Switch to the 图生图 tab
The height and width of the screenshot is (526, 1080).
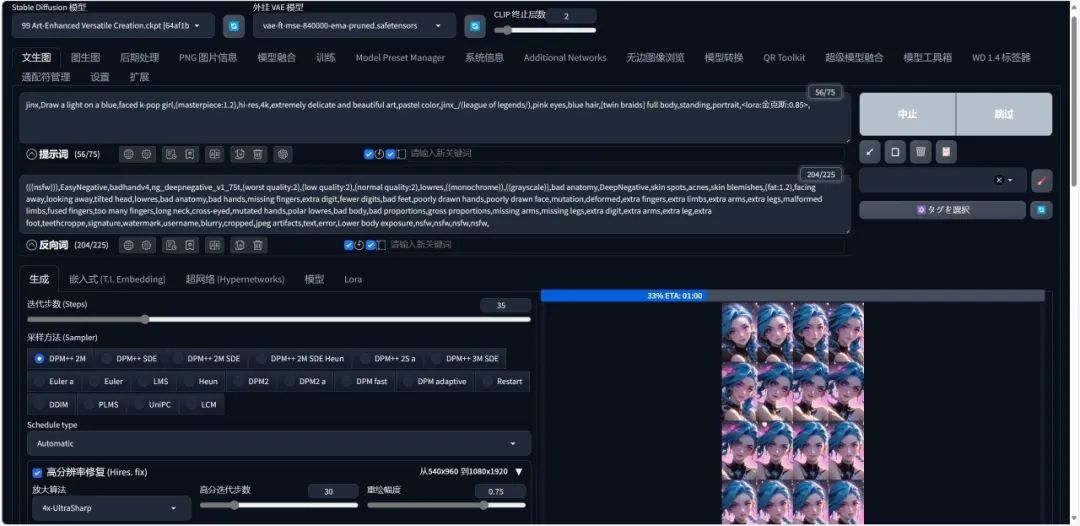pos(85,58)
